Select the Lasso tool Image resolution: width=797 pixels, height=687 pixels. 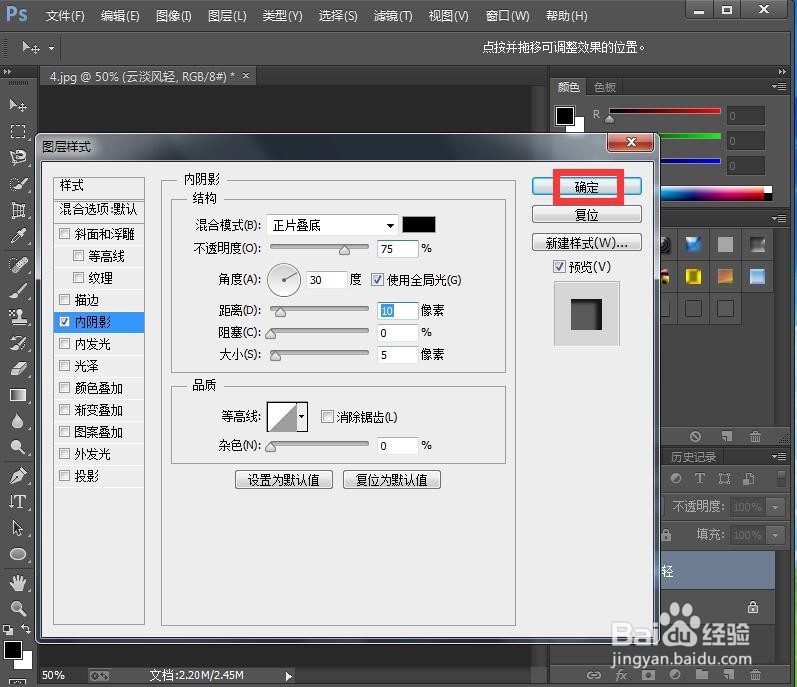(18, 158)
